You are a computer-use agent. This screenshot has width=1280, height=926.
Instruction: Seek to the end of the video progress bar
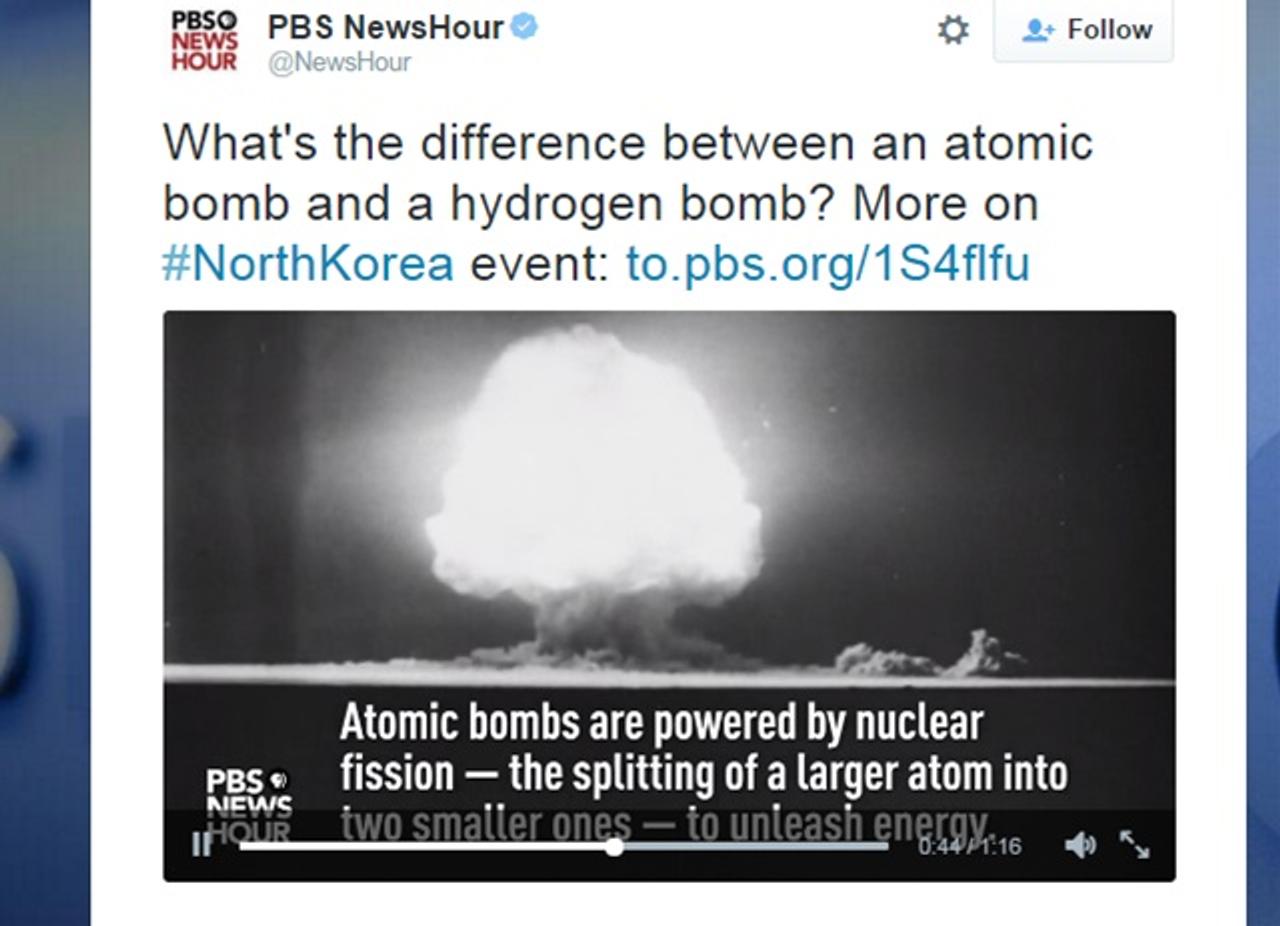coord(884,846)
